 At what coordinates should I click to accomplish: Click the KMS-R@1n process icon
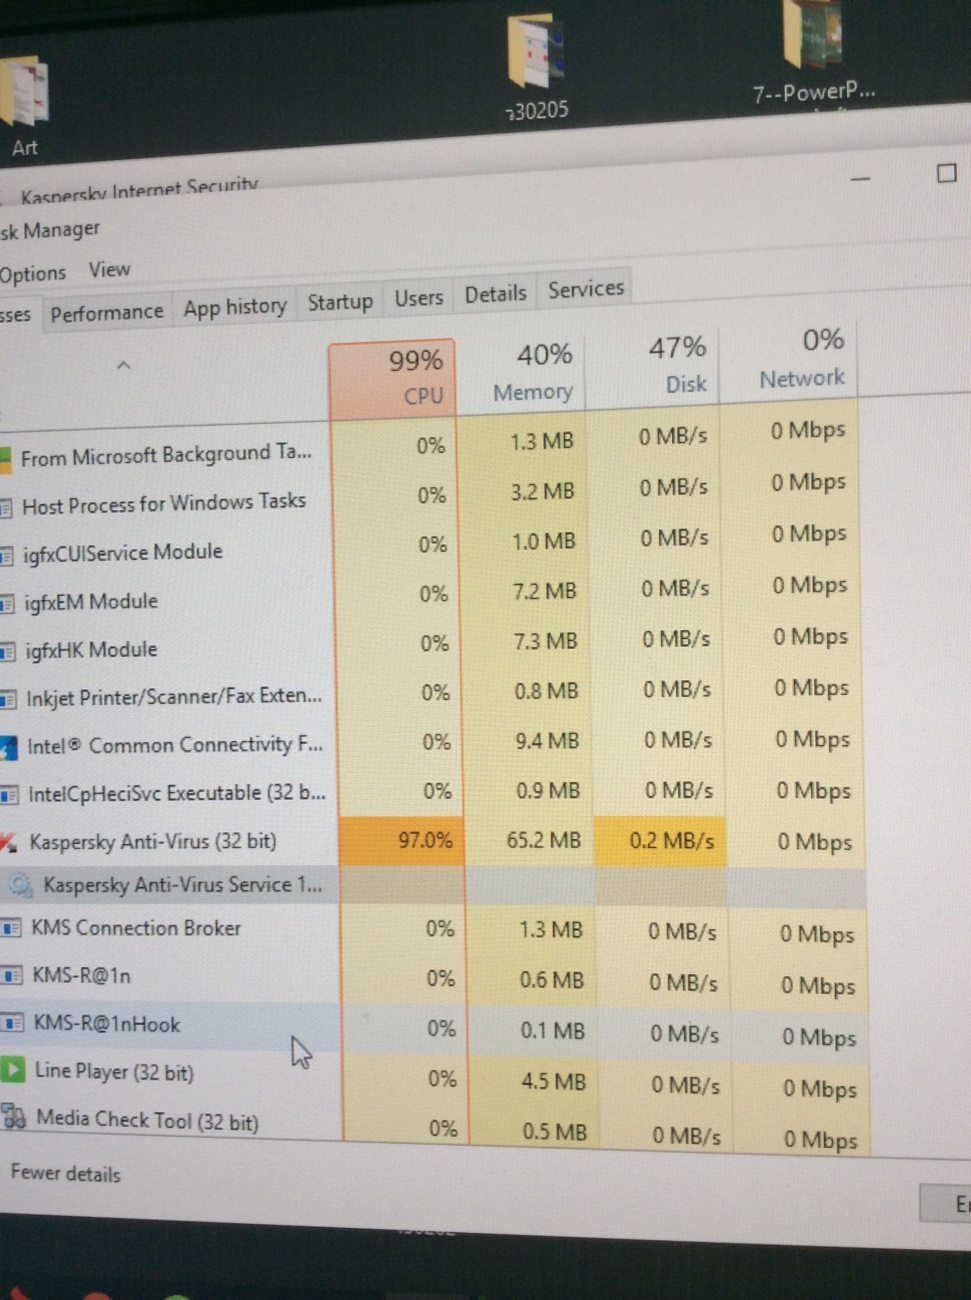(x=12, y=975)
